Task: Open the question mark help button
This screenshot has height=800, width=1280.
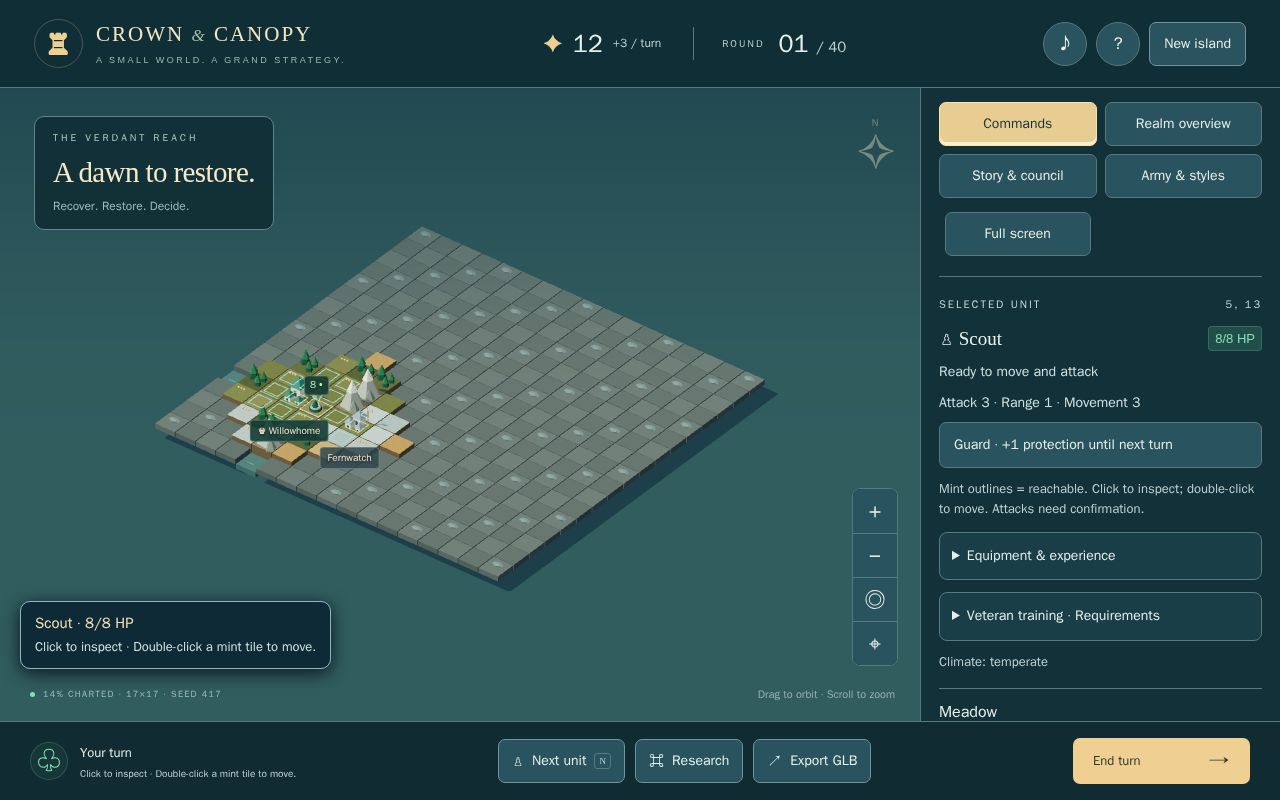Action: coord(1118,44)
